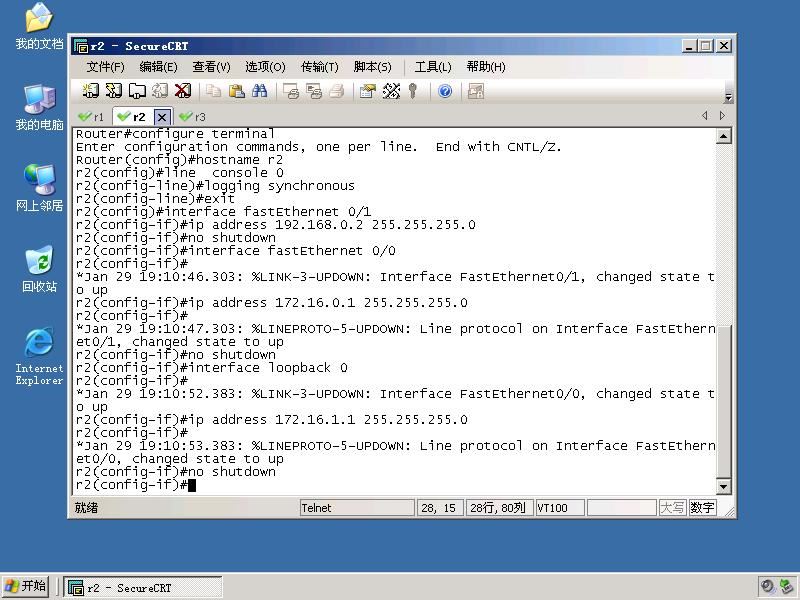
Task: Click the 就绪 ready status text
Action: click(86, 508)
